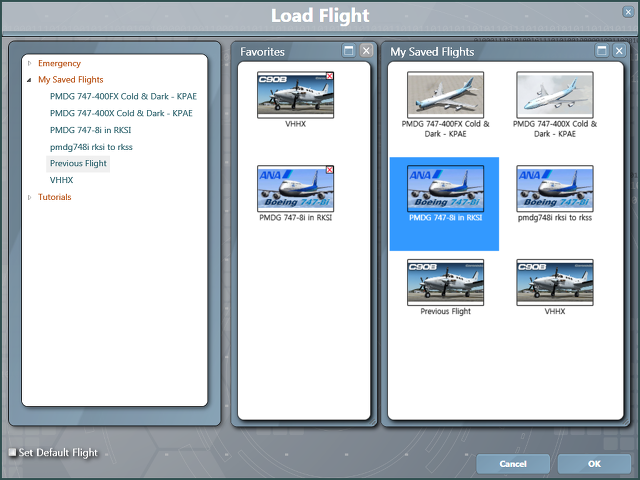Image resolution: width=640 pixels, height=480 pixels.
Task: Choose VHHX thumbnail in My Saved Flights
Action: tap(555, 282)
